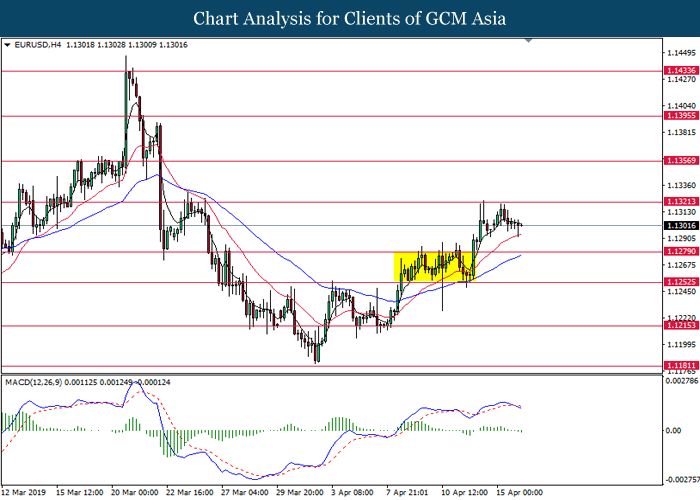Select the 1.14336 red price label
Viewport: 700px width, 500px height.
(x=679, y=71)
